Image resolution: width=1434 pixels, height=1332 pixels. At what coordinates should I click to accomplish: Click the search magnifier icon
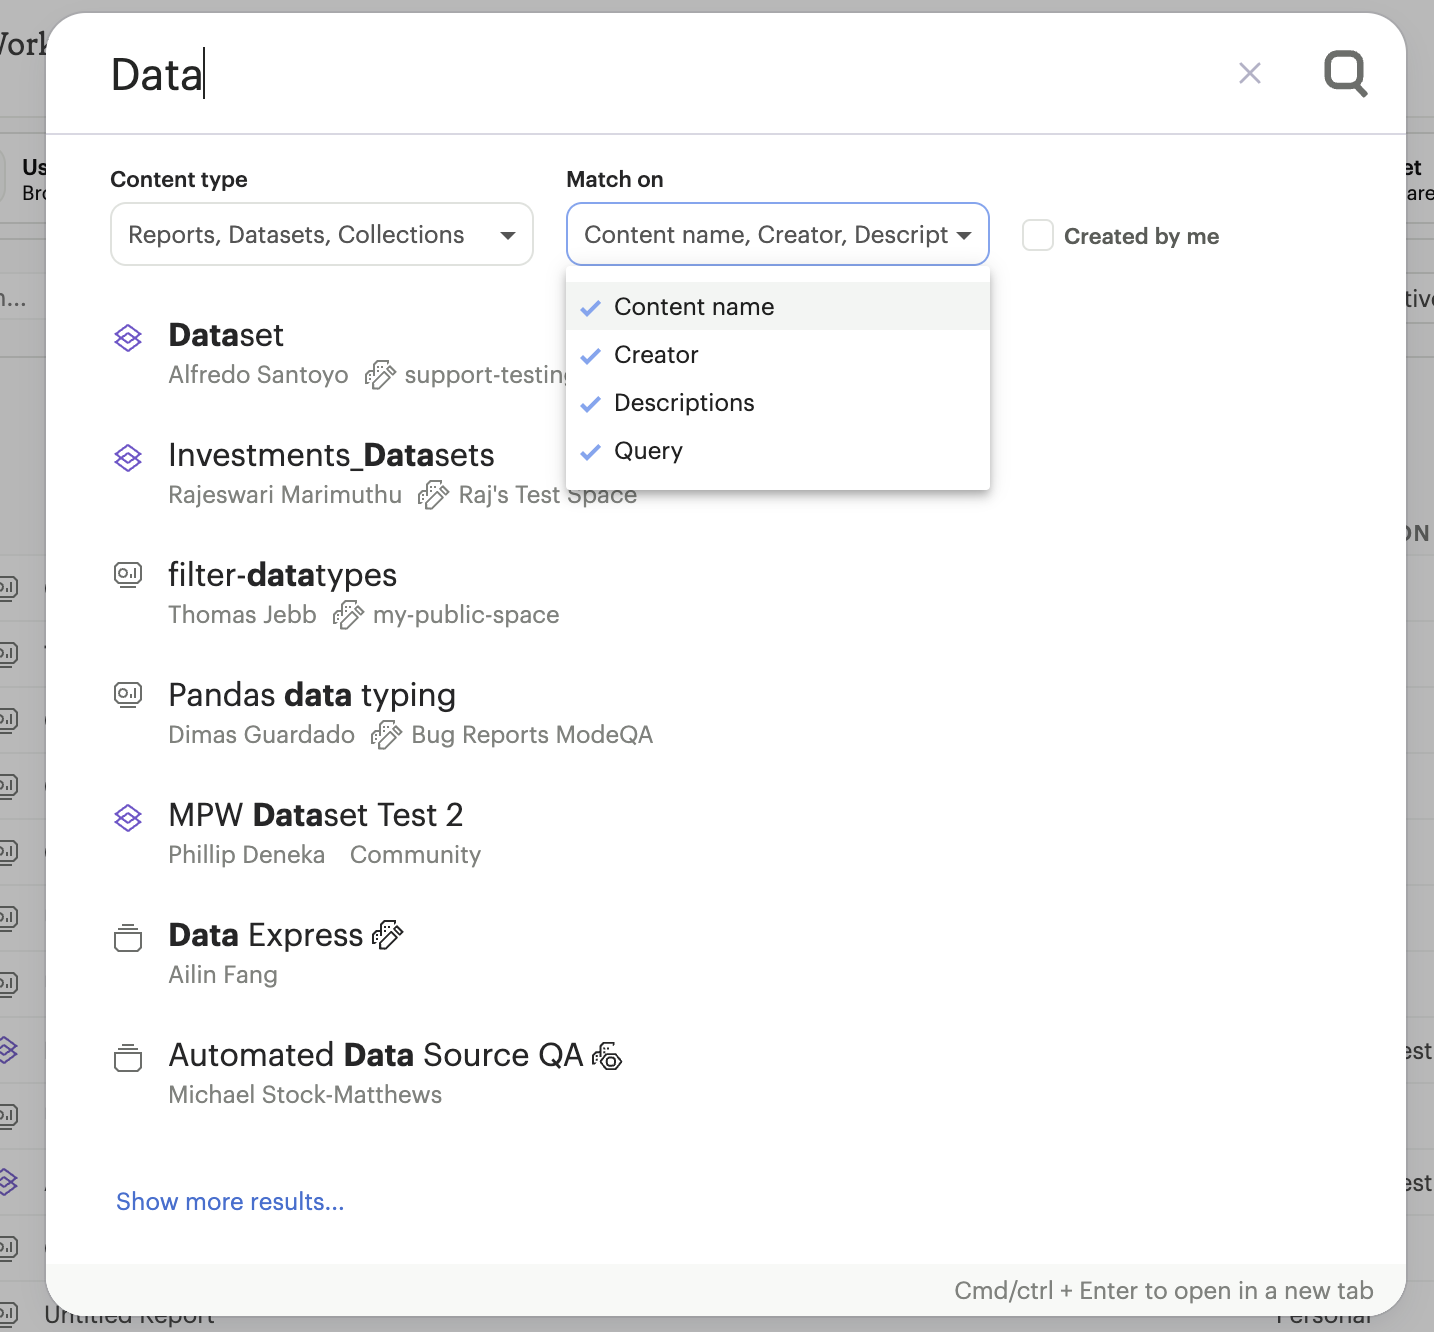1345,73
